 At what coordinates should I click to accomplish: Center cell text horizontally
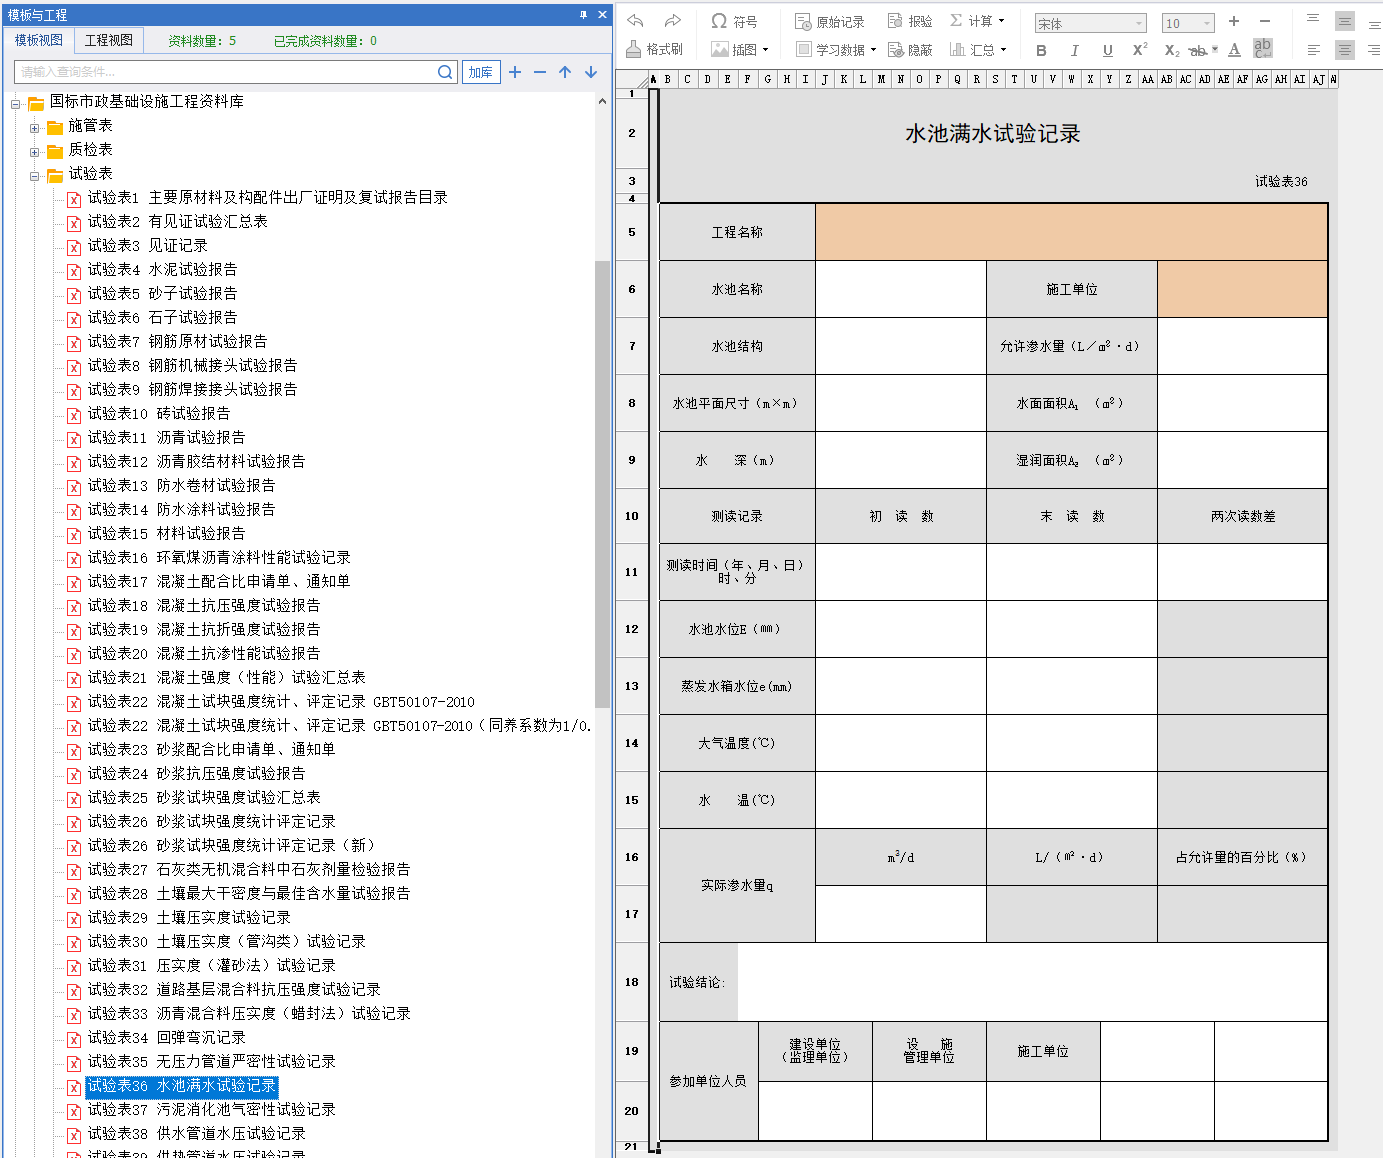click(x=1345, y=49)
